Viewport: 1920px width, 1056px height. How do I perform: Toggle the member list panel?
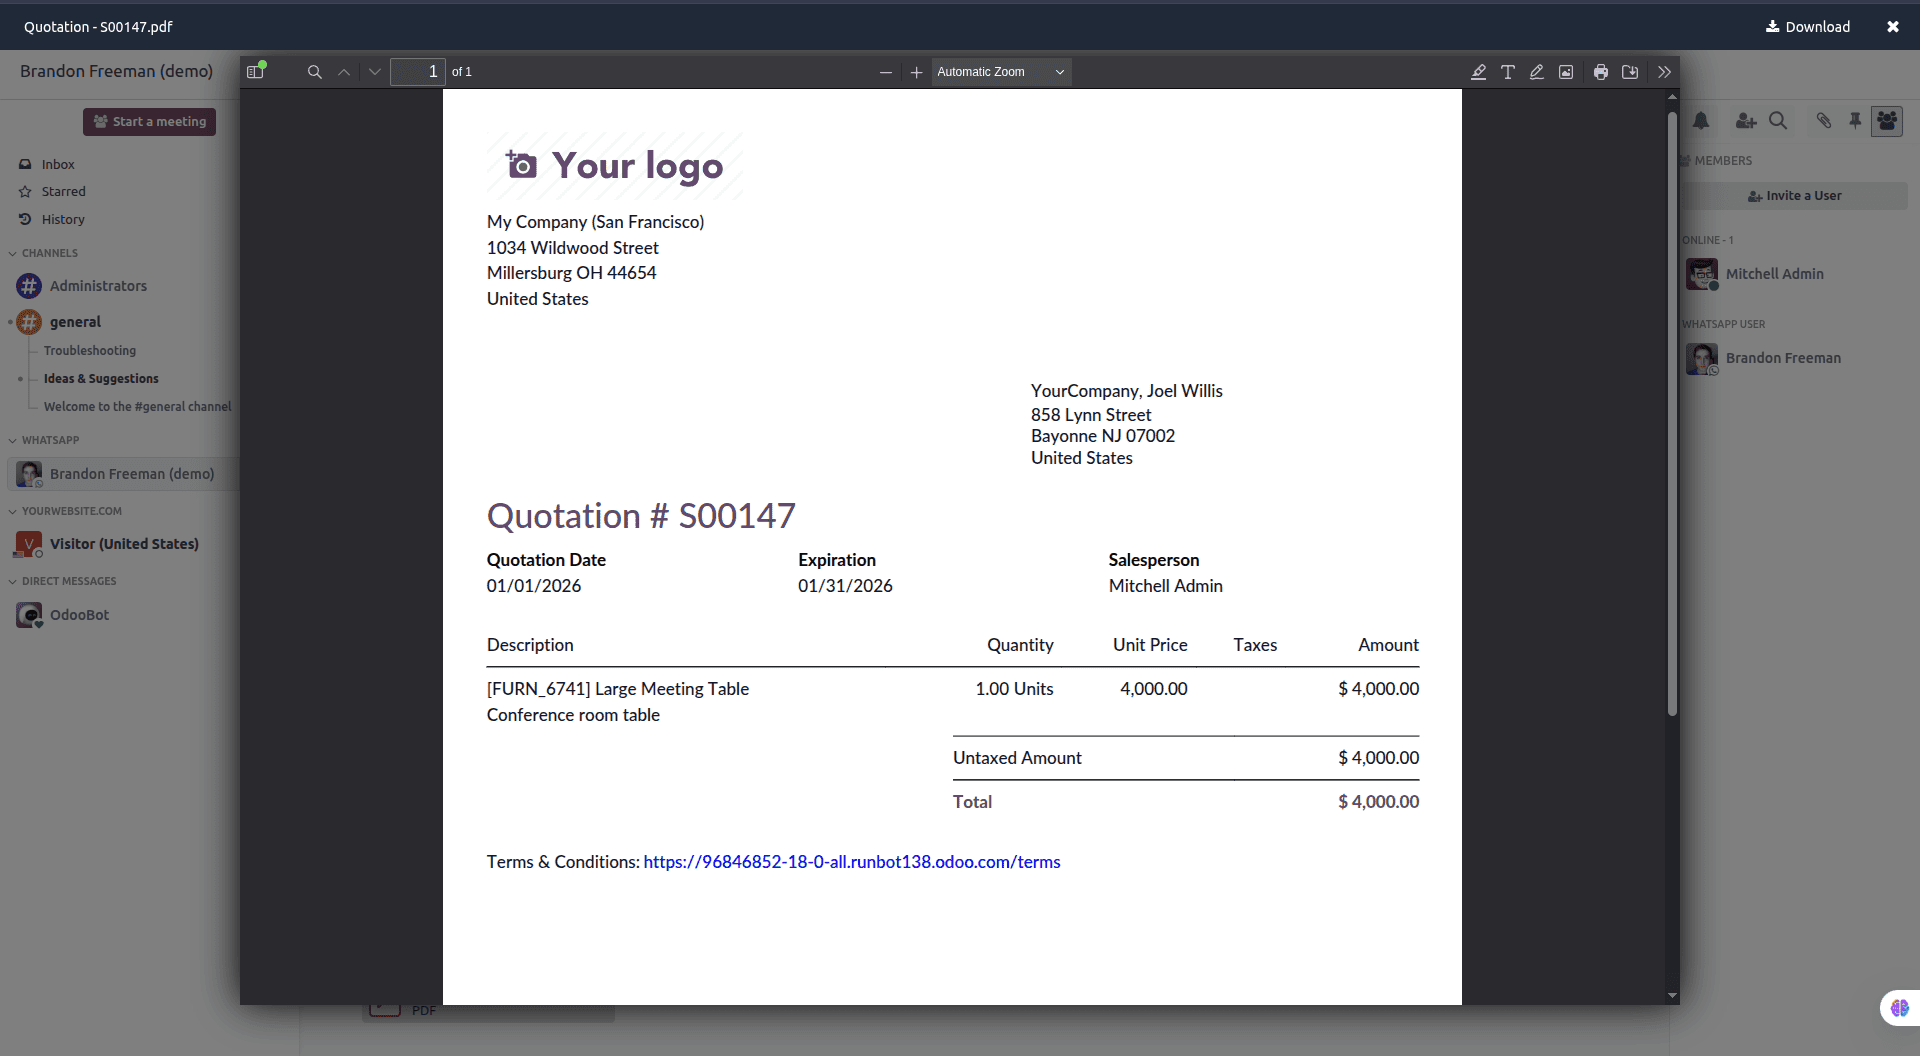click(x=1888, y=120)
